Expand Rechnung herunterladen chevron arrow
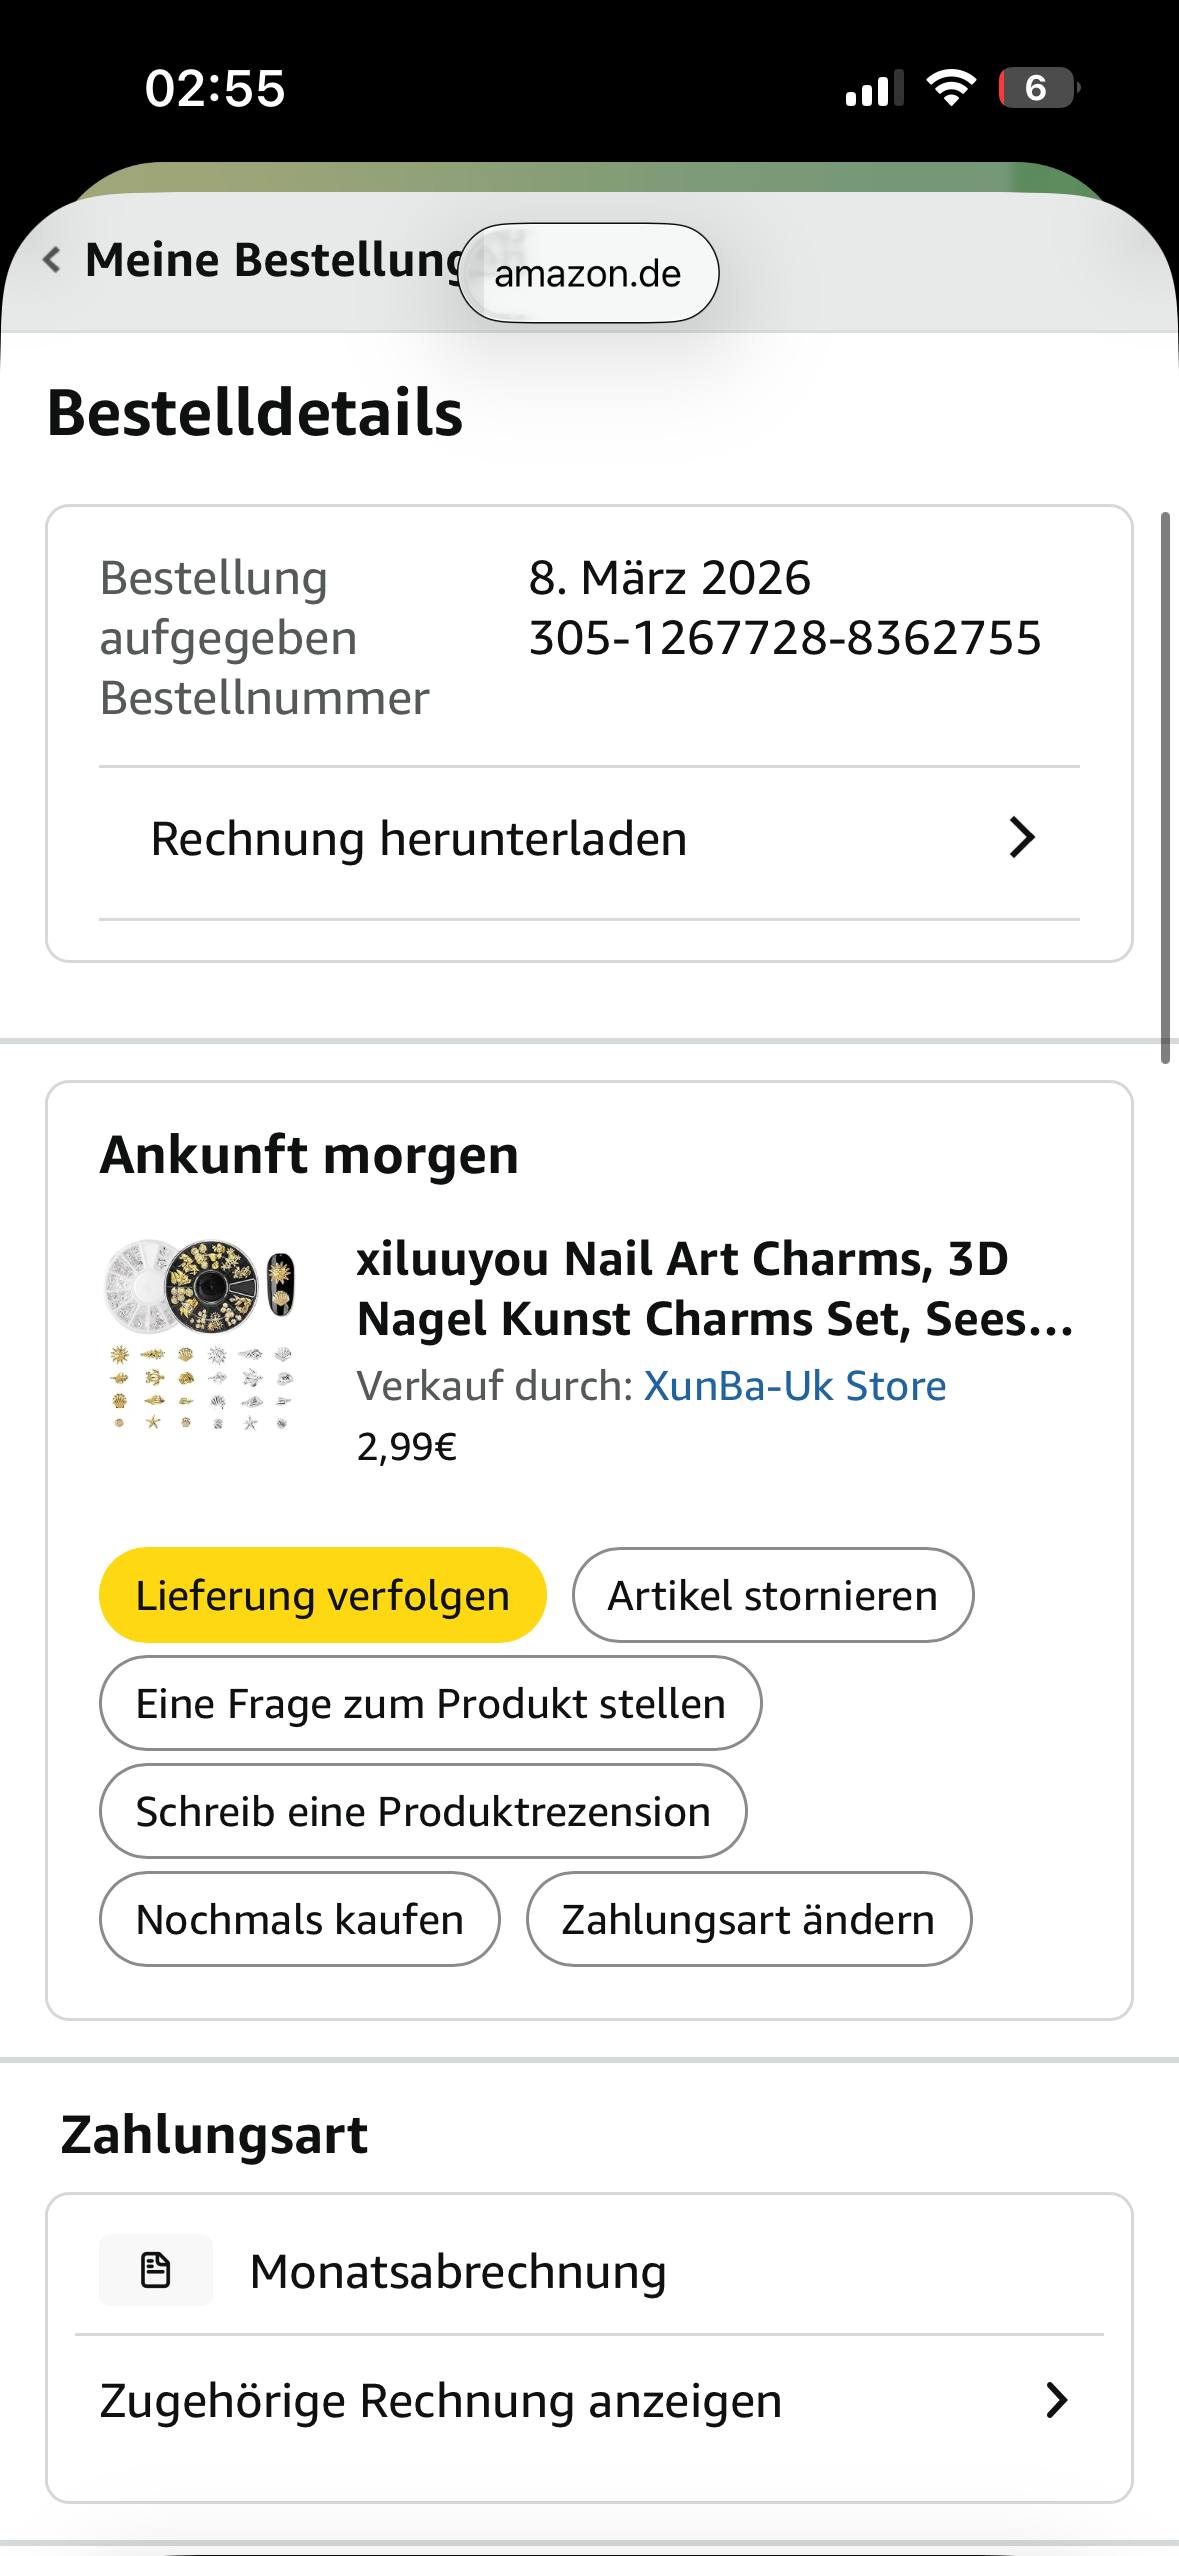 [x=1021, y=838]
